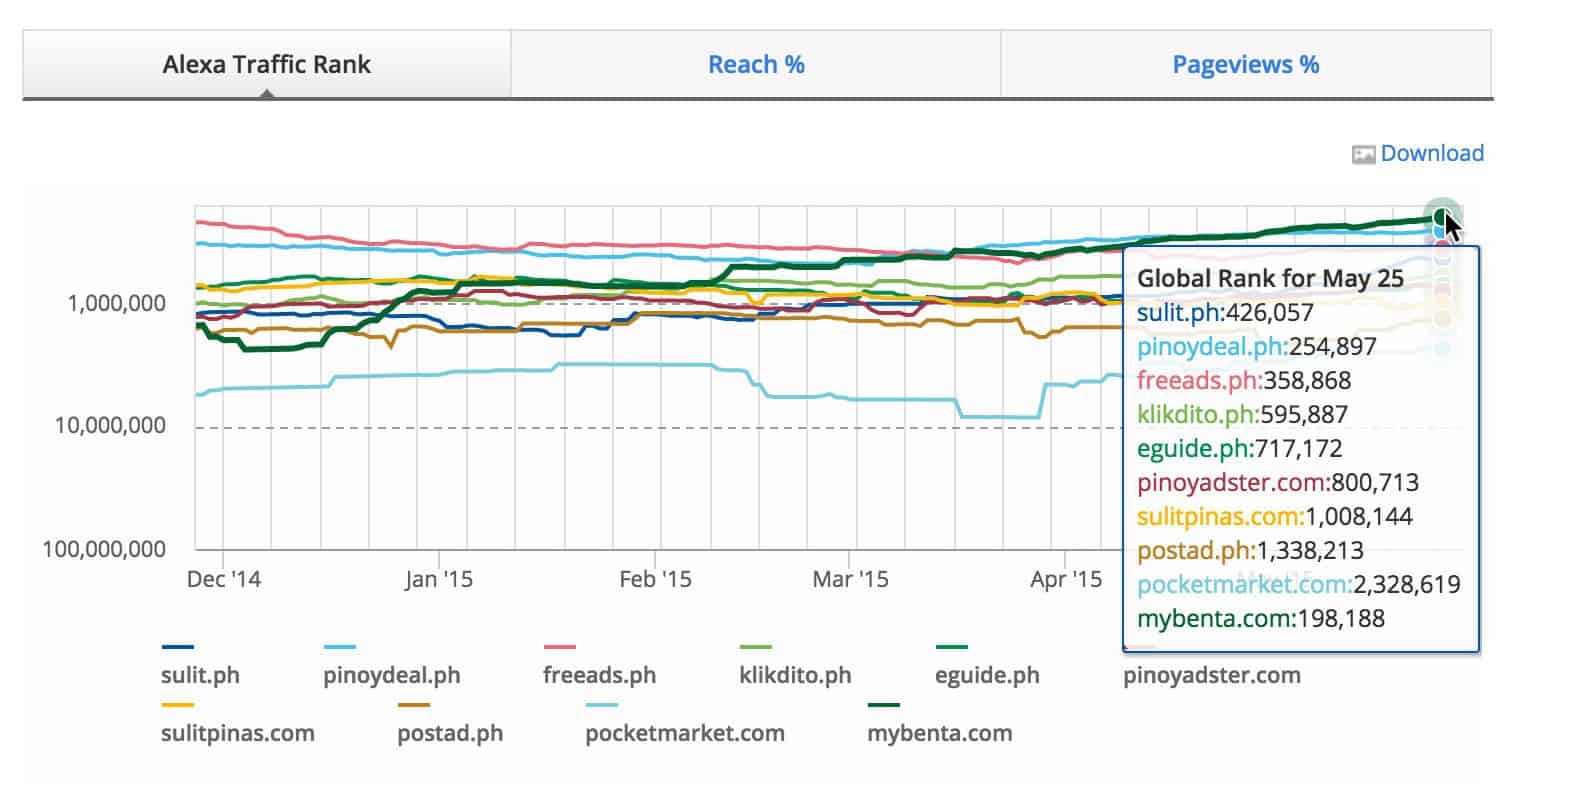Select the Alexa Traffic Rank tab
The width and height of the screenshot is (1594, 798).
point(266,65)
